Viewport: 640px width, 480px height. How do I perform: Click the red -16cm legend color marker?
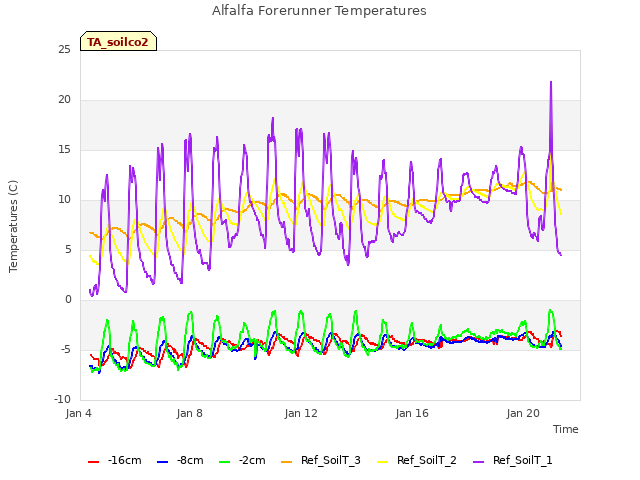click(x=93, y=462)
